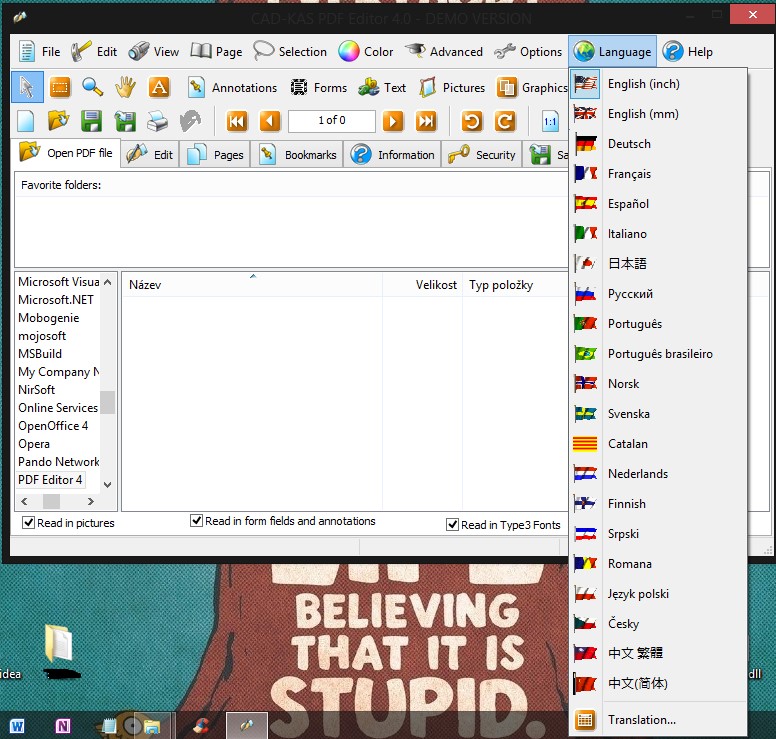Image resolution: width=776 pixels, height=739 pixels.
Task: Choose Español language
Action: point(658,203)
